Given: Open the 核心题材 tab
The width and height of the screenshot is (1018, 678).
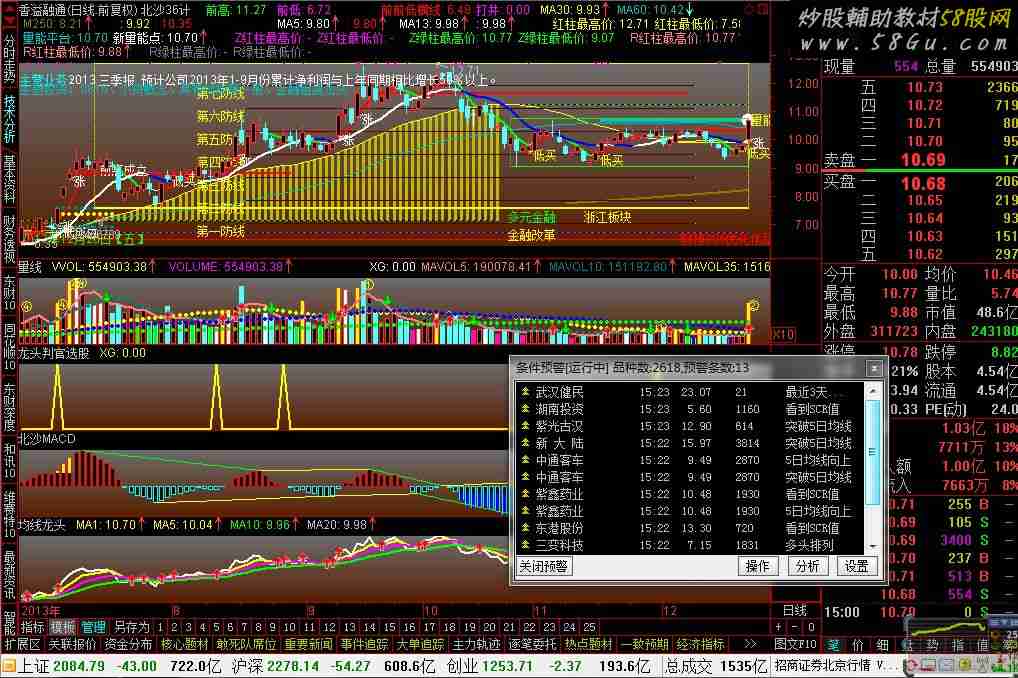Looking at the screenshot, I should (x=184, y=644).
